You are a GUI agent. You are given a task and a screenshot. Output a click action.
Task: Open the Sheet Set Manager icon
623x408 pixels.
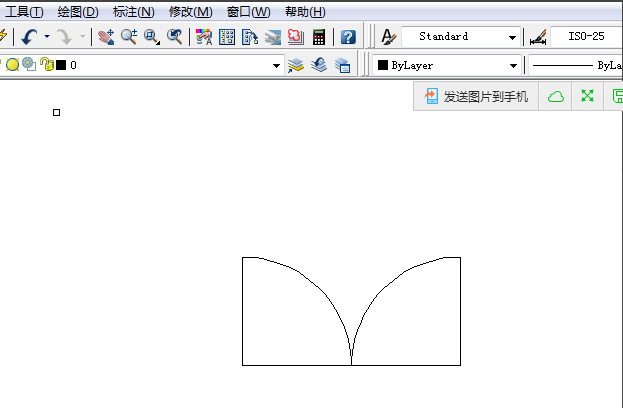pos(273,37)
